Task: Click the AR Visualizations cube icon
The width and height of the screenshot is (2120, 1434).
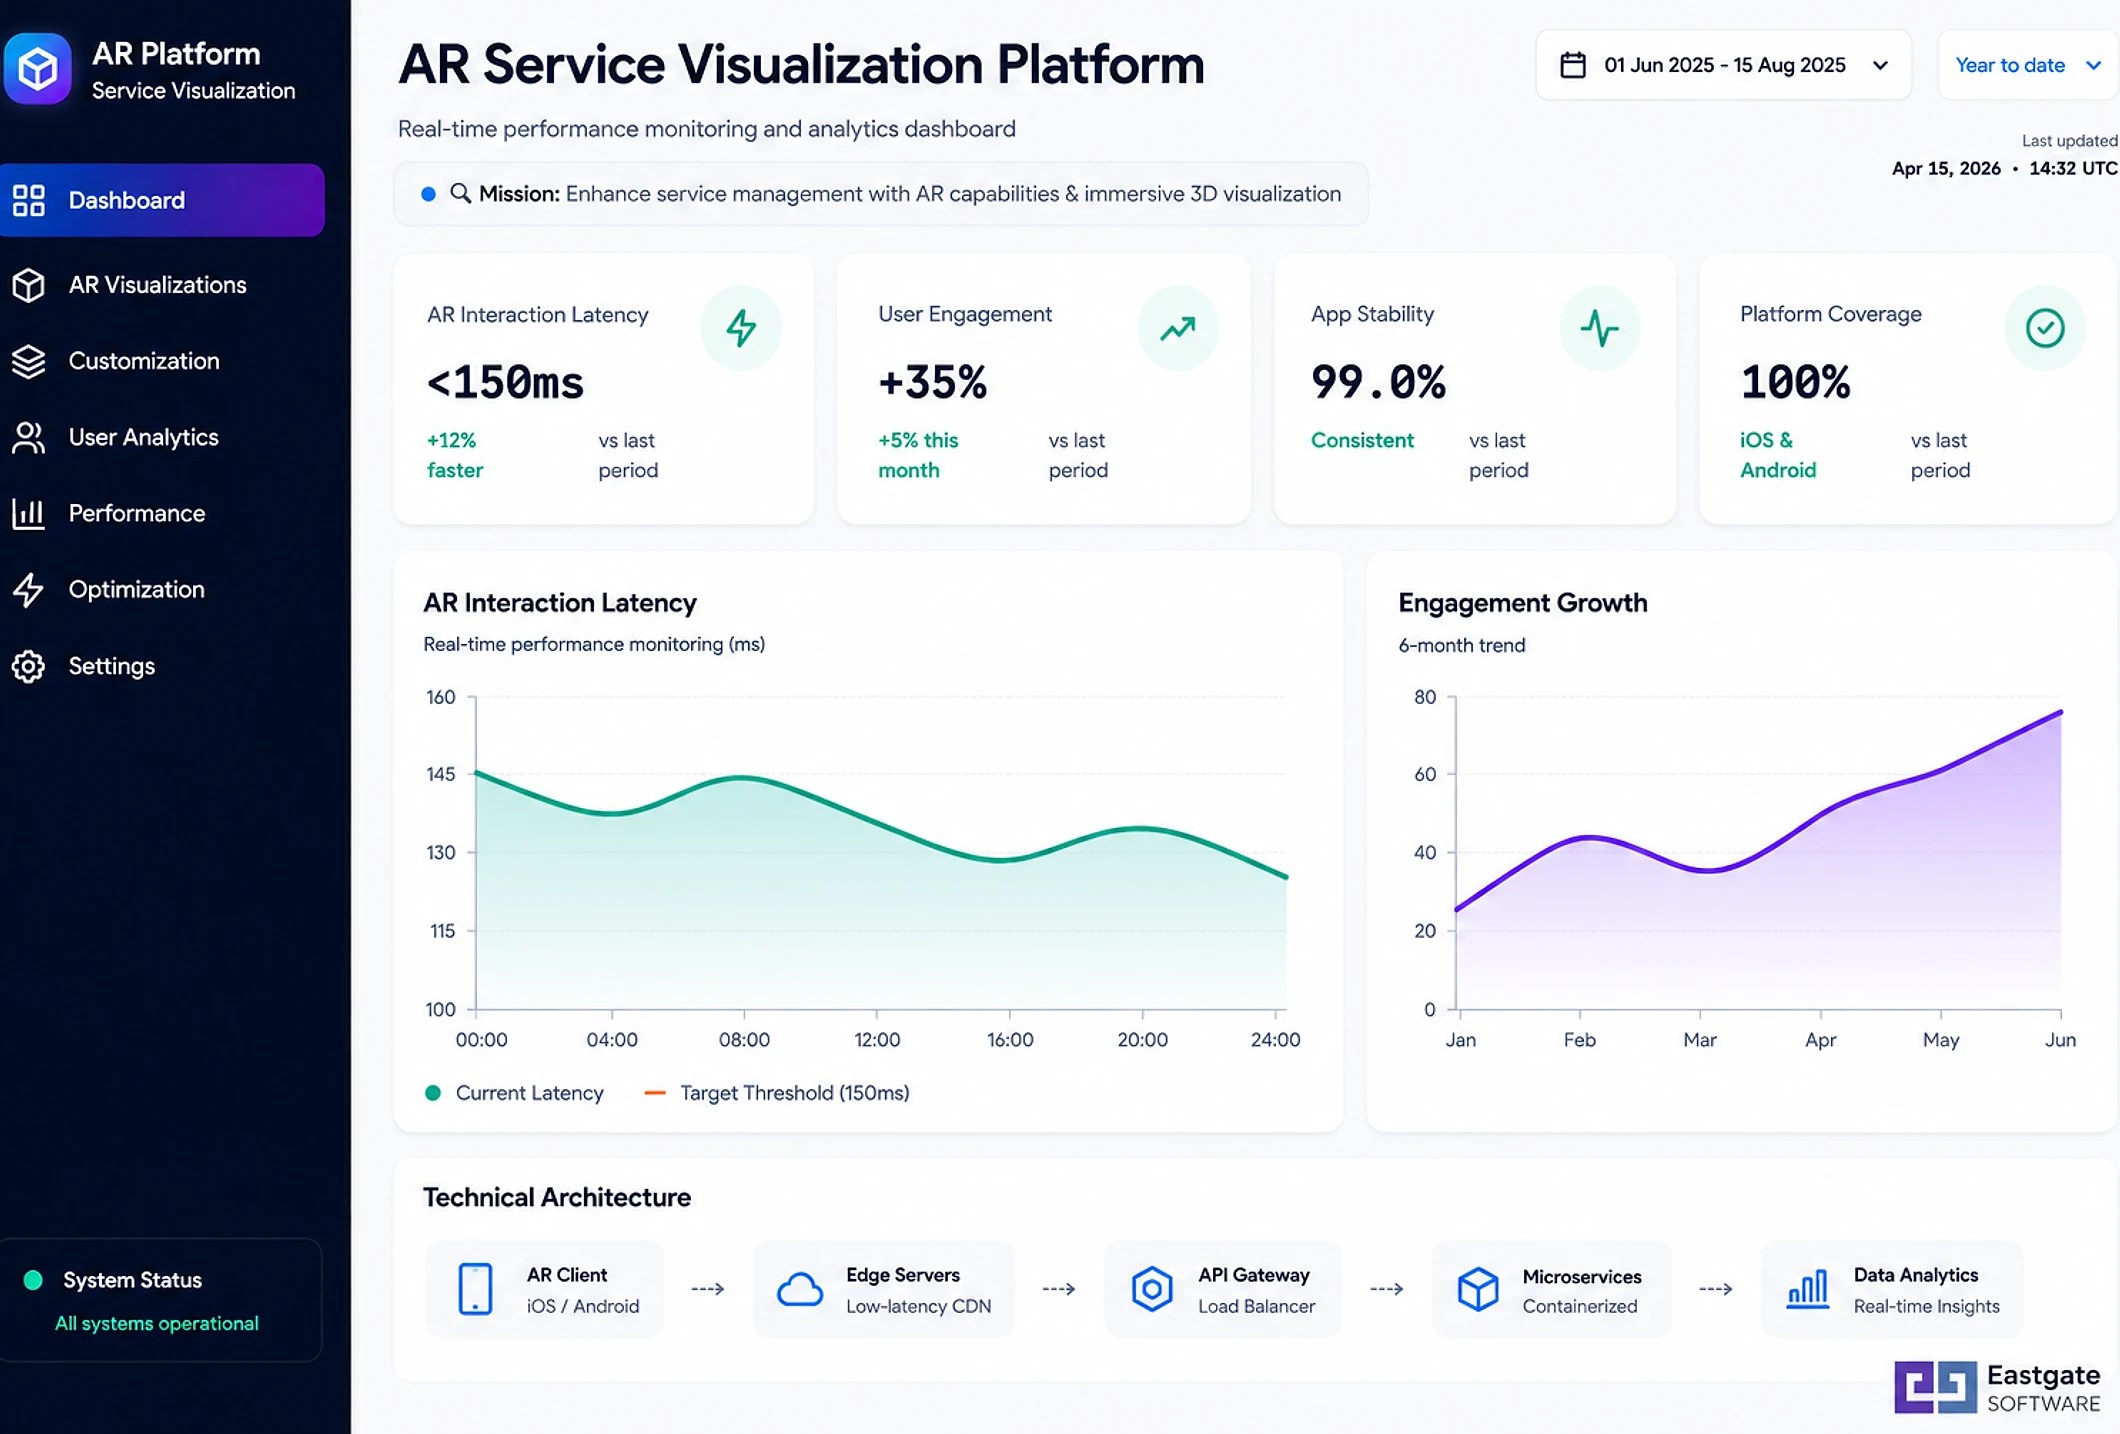Action: coord(28,285)
